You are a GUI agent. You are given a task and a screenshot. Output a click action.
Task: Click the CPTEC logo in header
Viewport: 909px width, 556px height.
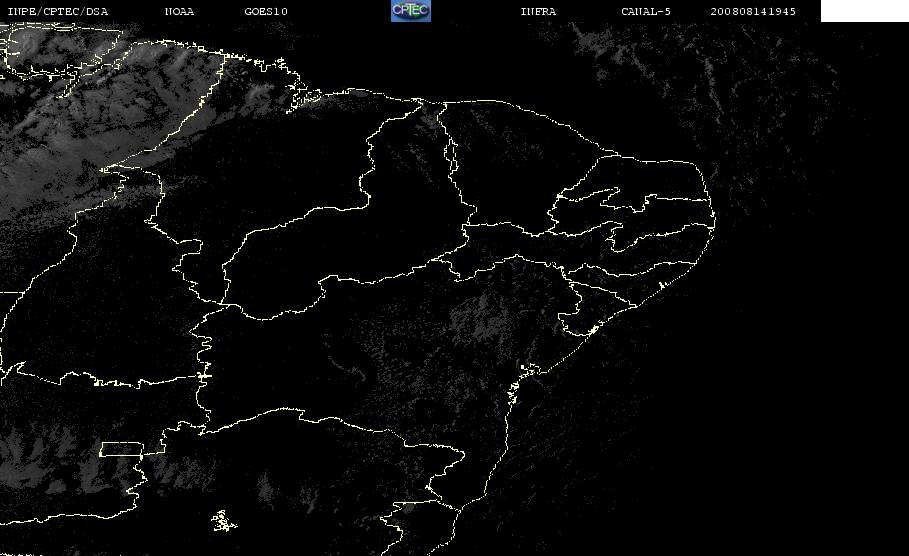point(411,11)
